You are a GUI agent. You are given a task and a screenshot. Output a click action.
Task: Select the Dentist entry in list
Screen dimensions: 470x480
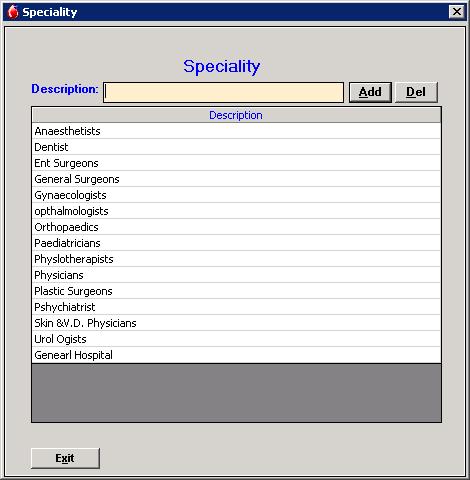[236, 147]
